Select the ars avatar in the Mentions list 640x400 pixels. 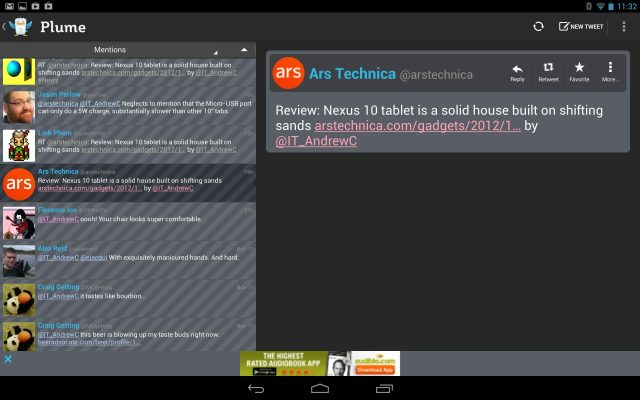(x=19, y=184)
